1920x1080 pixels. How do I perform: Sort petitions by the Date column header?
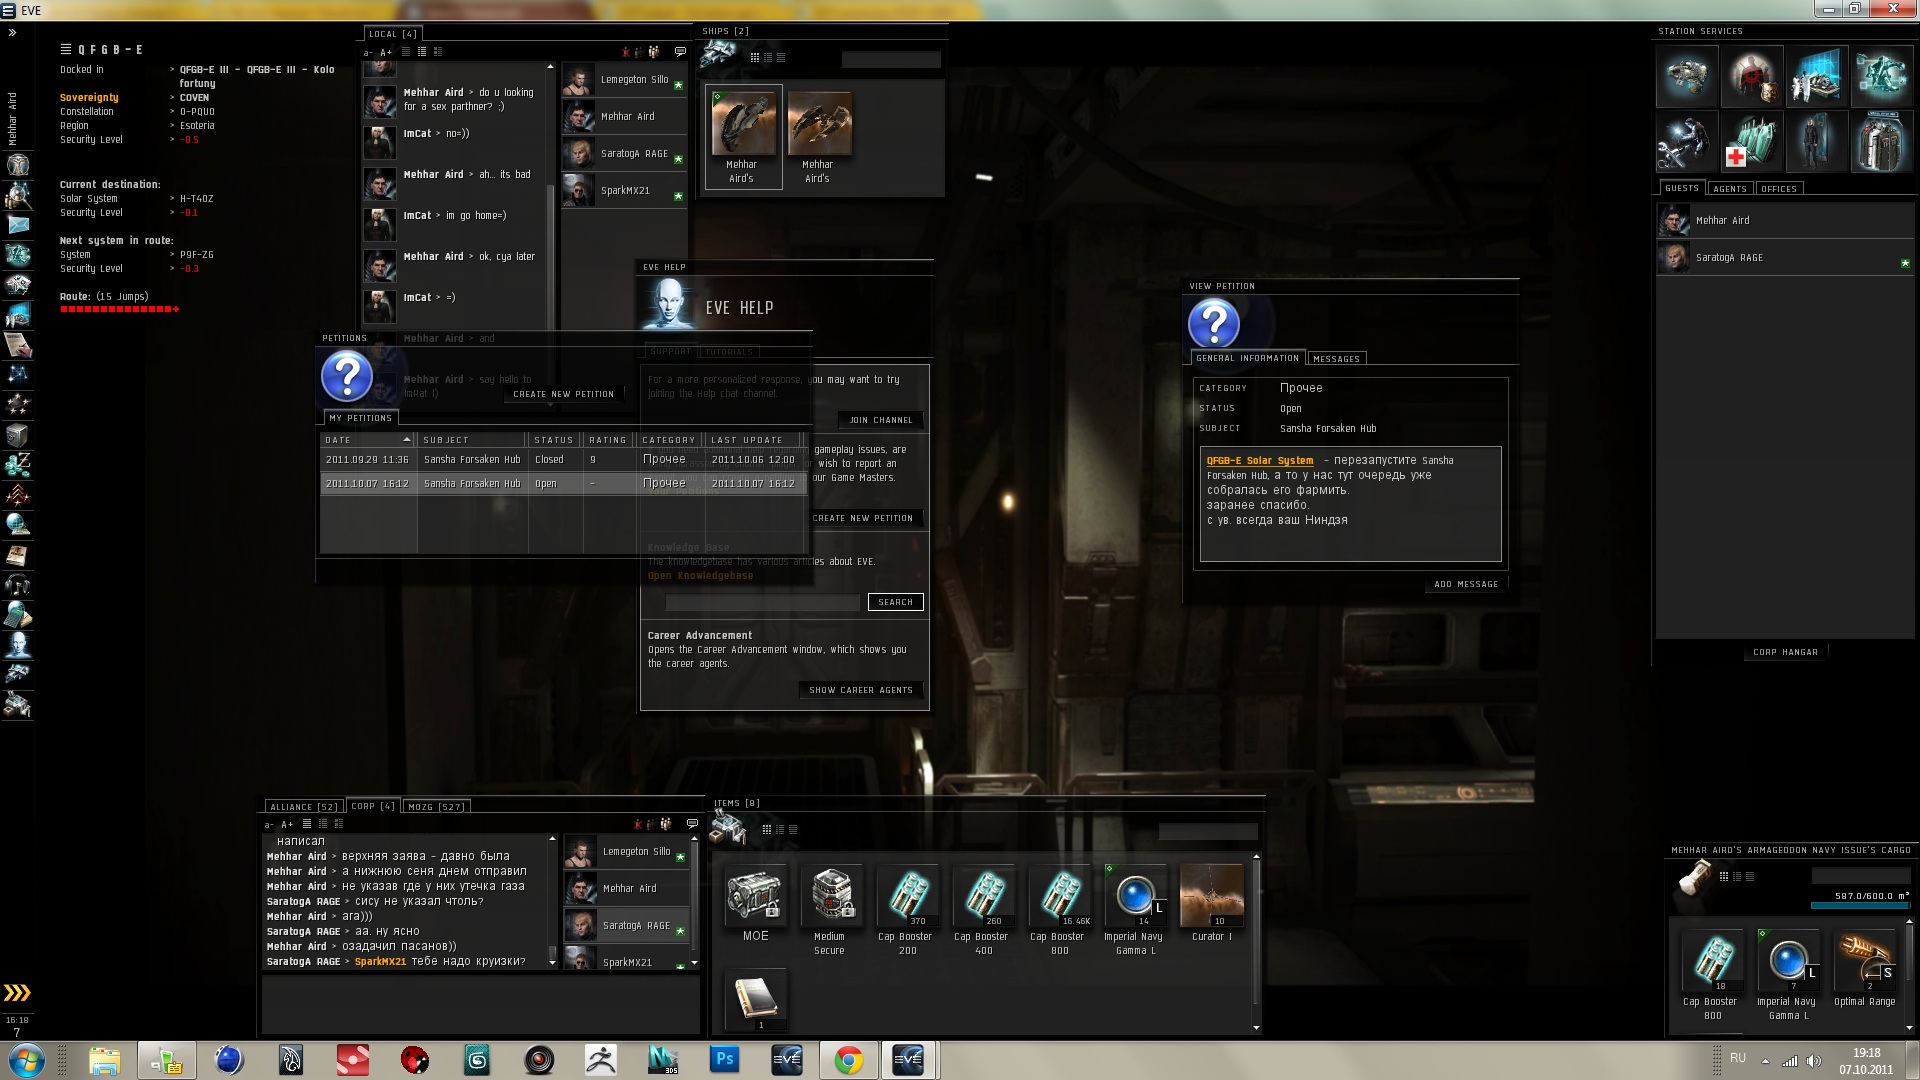(x=339, y=440)
